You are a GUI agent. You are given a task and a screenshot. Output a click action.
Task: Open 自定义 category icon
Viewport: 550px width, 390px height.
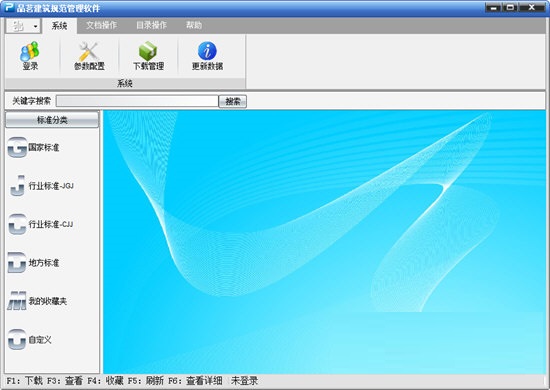[17, 339]
